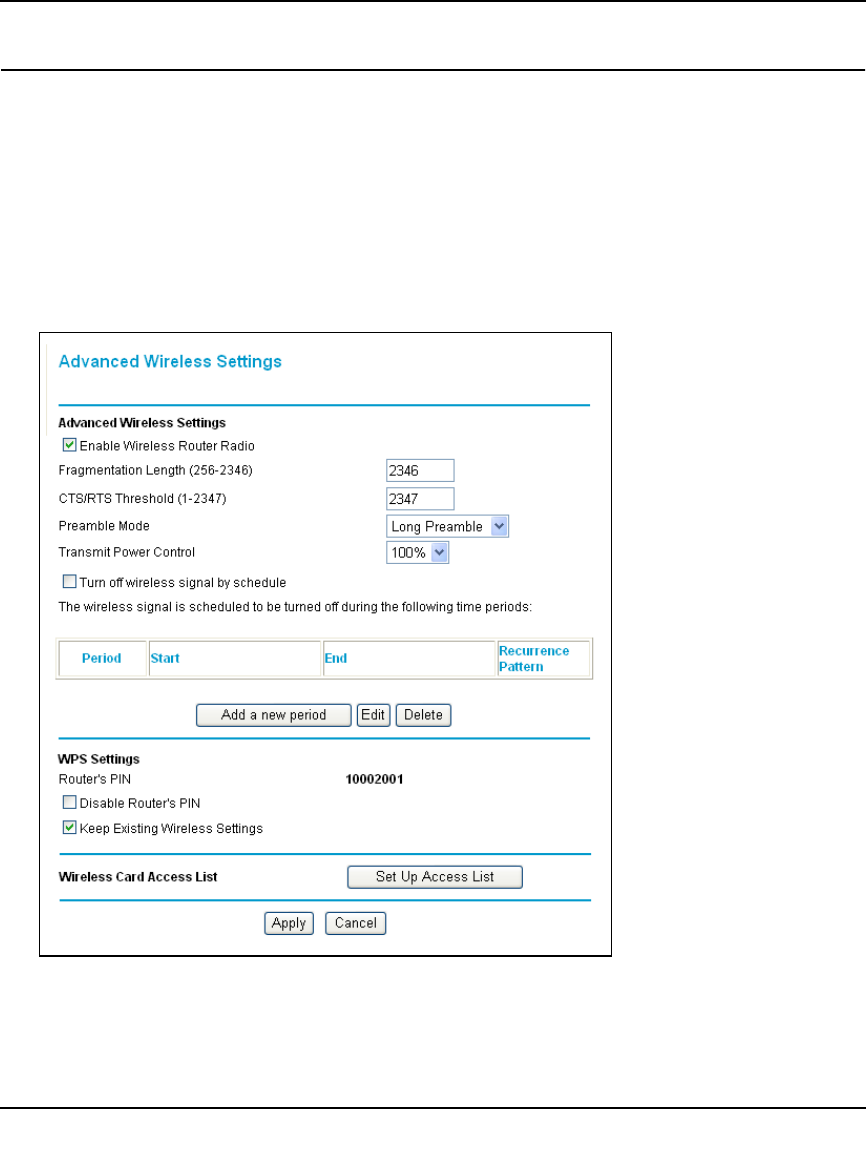Apply the wireless settings
Viewport: 866px width, 1171px height.
point(289,923)
